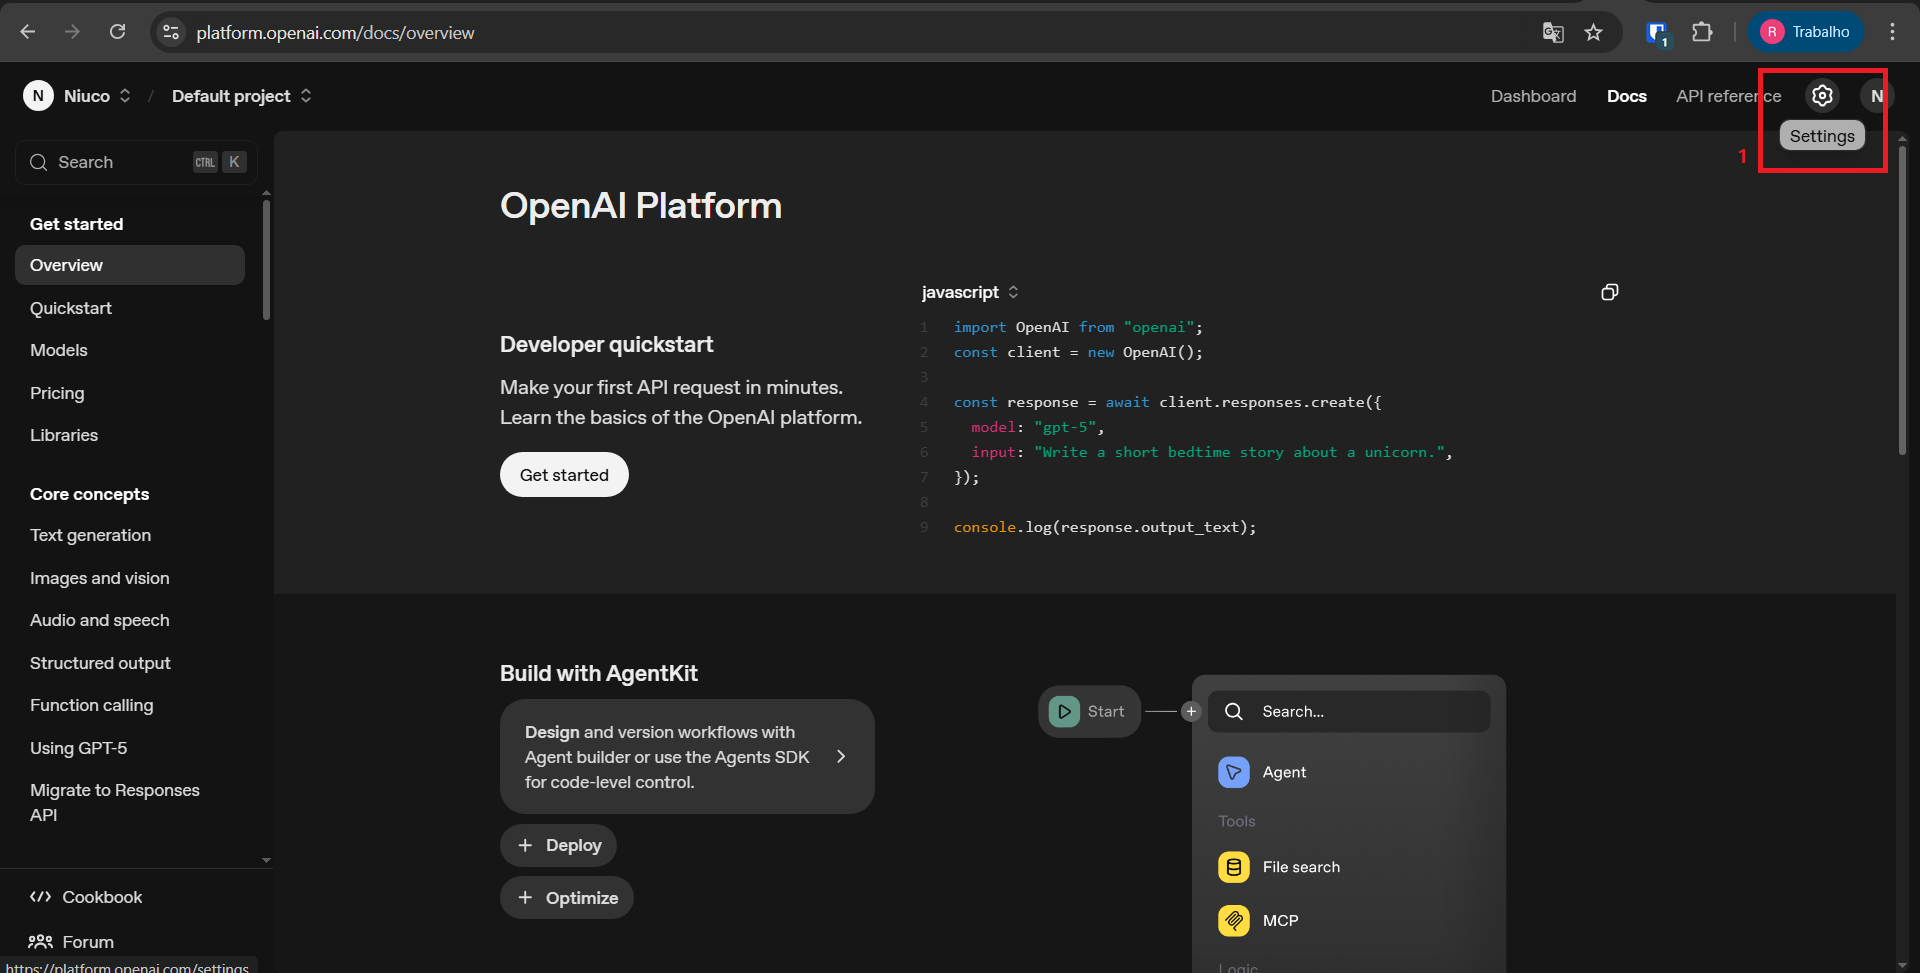Screen dimensions: 1920x973
Task: Click the Start node play icon
Action: click(1064, 711)
